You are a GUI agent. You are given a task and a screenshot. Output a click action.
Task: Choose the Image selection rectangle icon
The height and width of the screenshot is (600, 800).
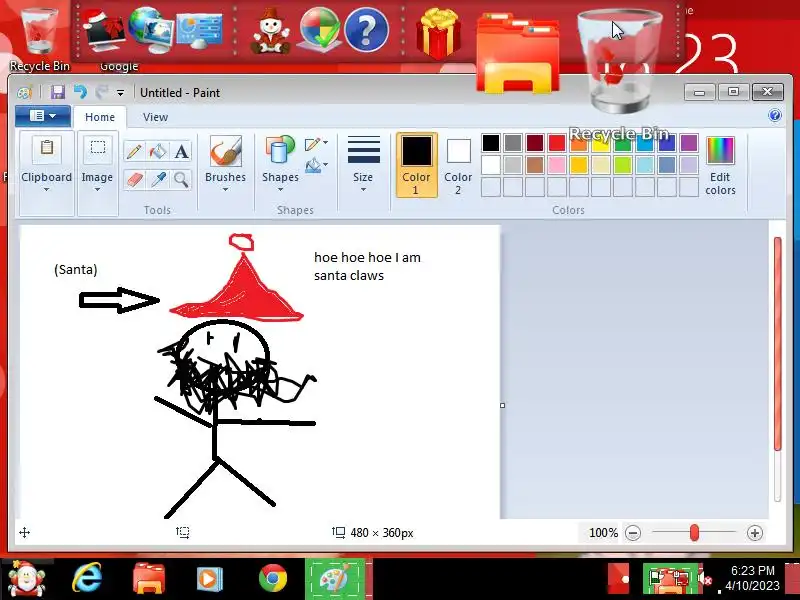[x=97, y=148]
